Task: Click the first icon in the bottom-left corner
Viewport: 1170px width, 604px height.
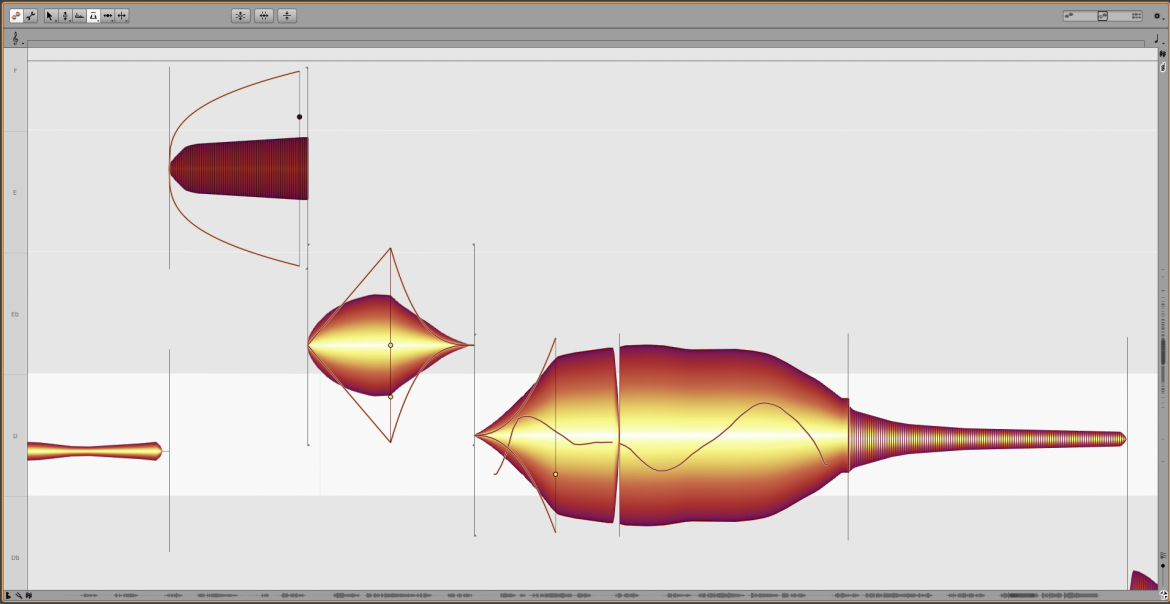Action: 8,596
